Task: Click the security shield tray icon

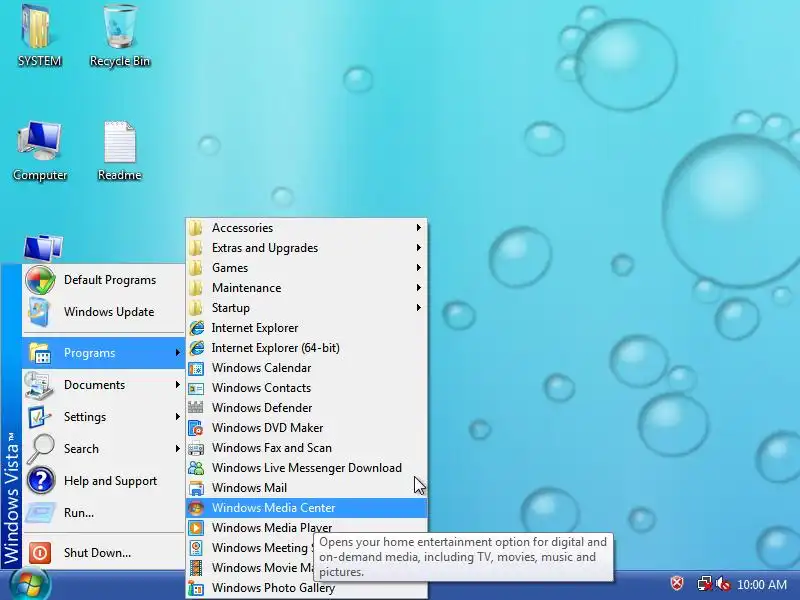Action: click(x=677, y=583)
